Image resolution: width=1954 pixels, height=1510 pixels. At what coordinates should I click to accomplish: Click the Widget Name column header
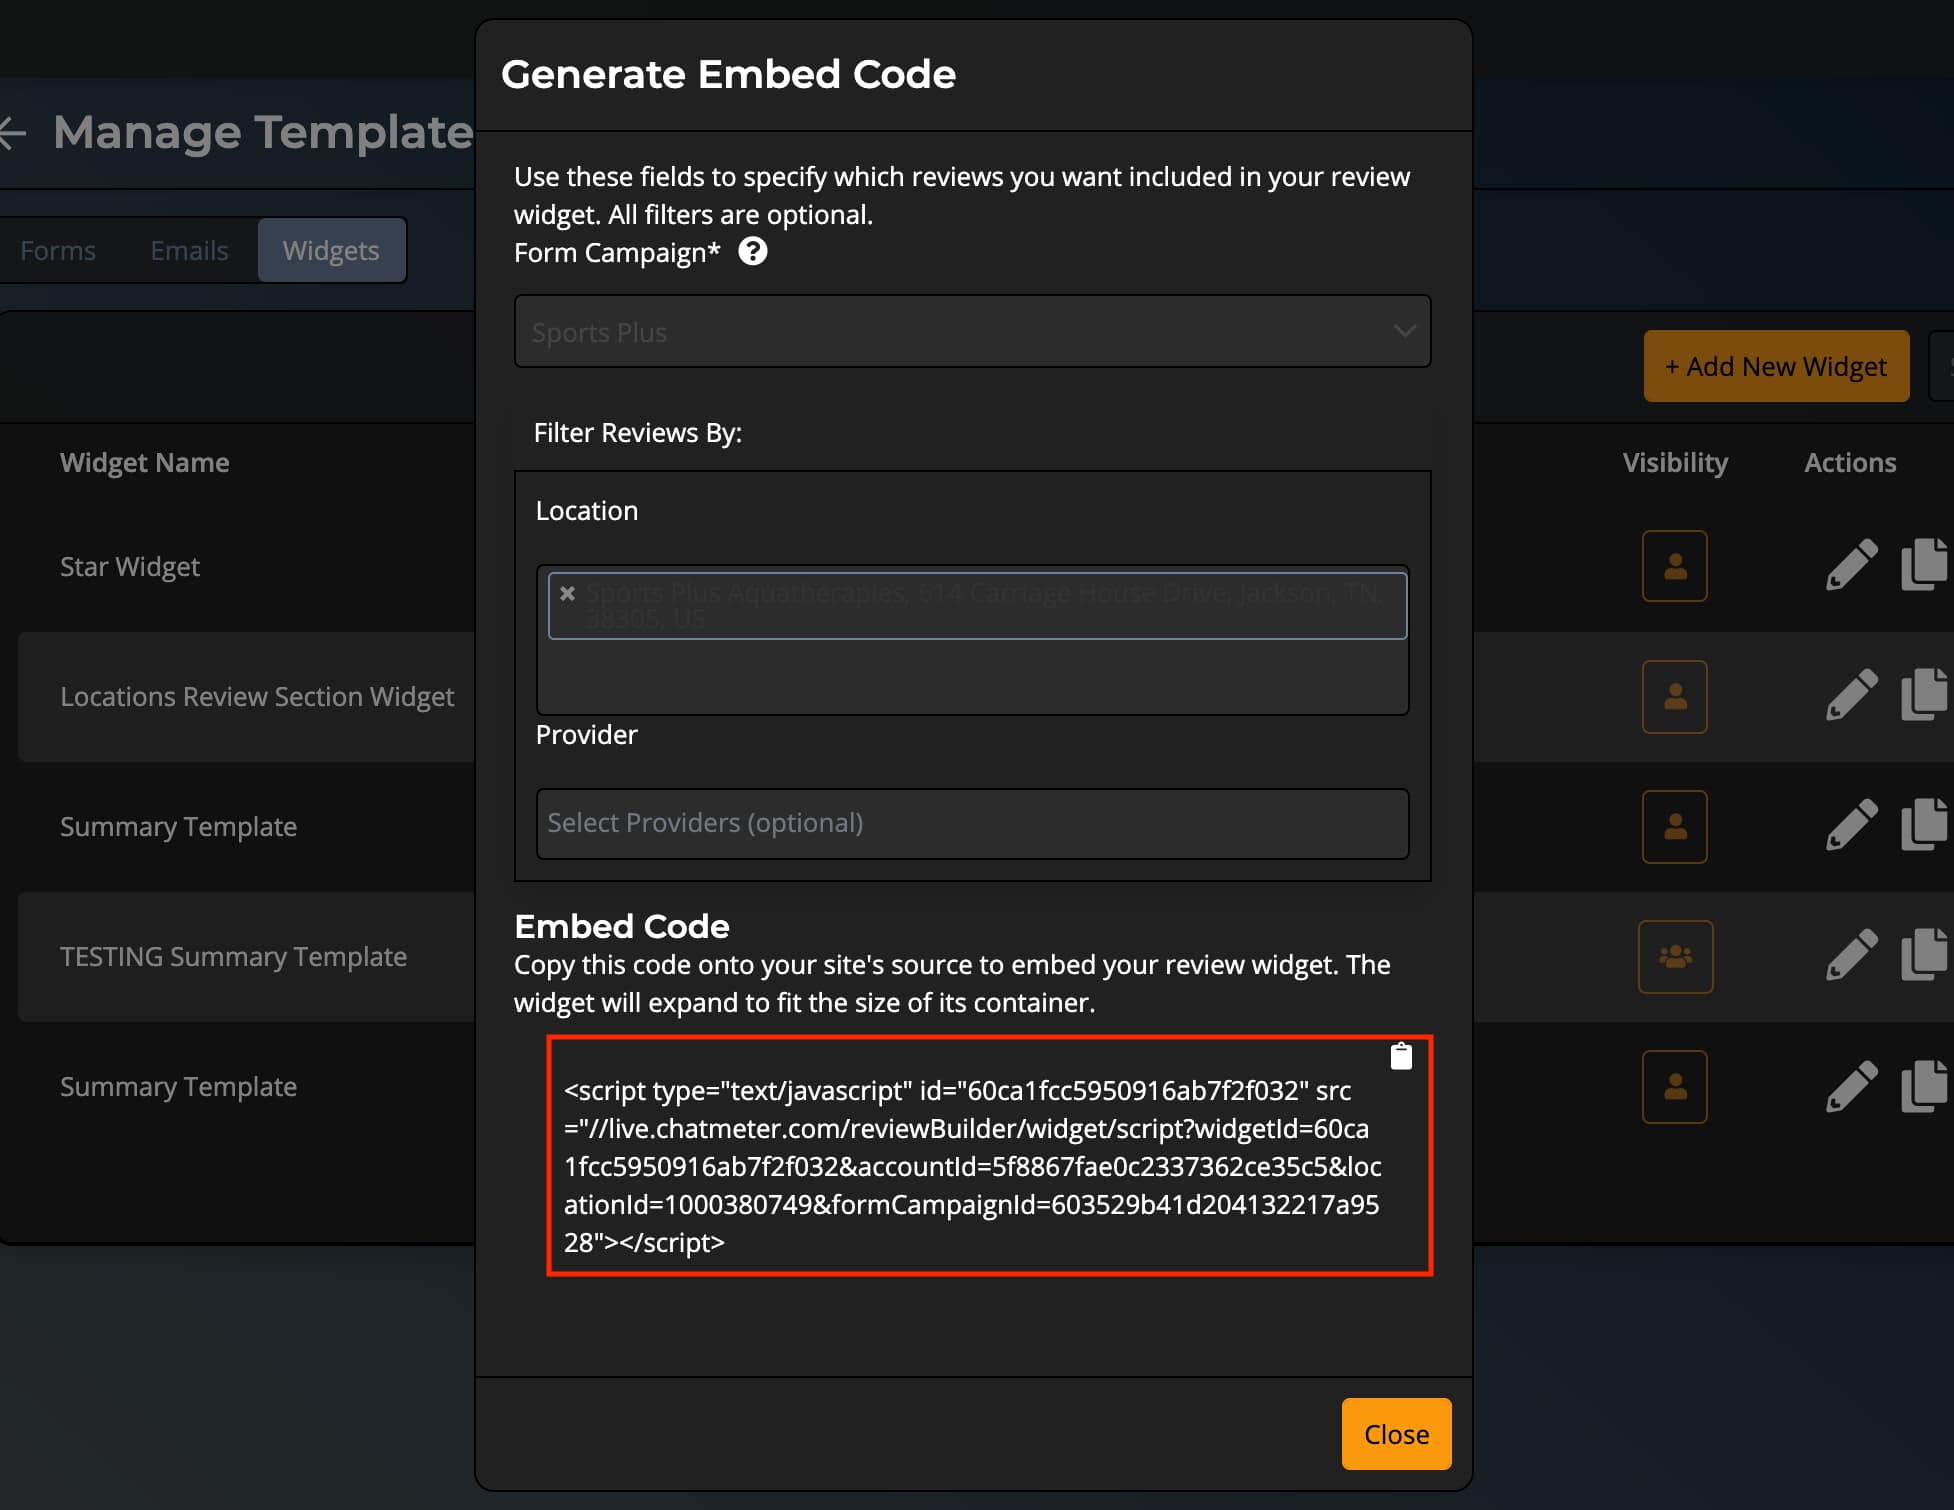145,462
